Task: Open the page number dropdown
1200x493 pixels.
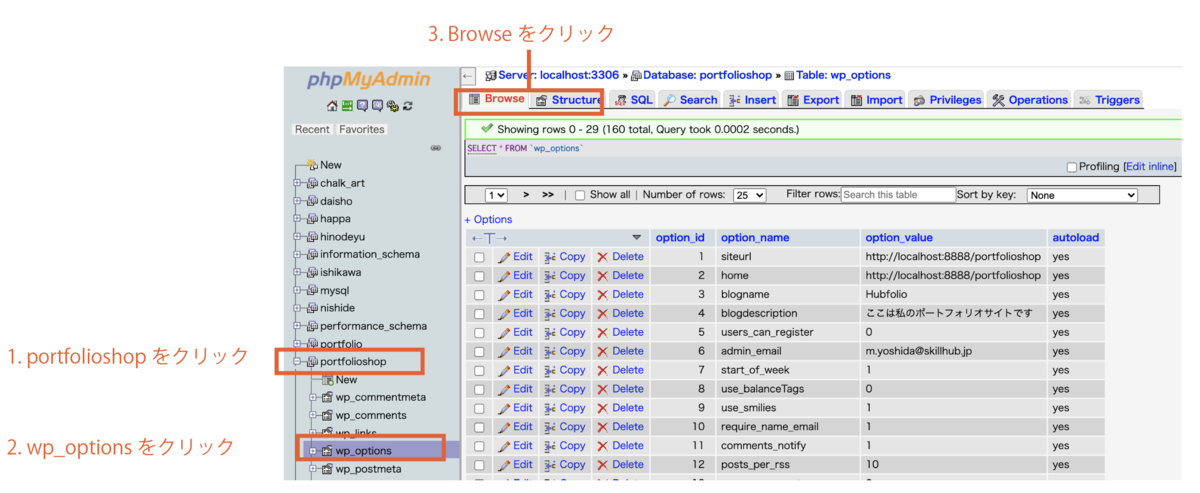Action: [496, 196]
